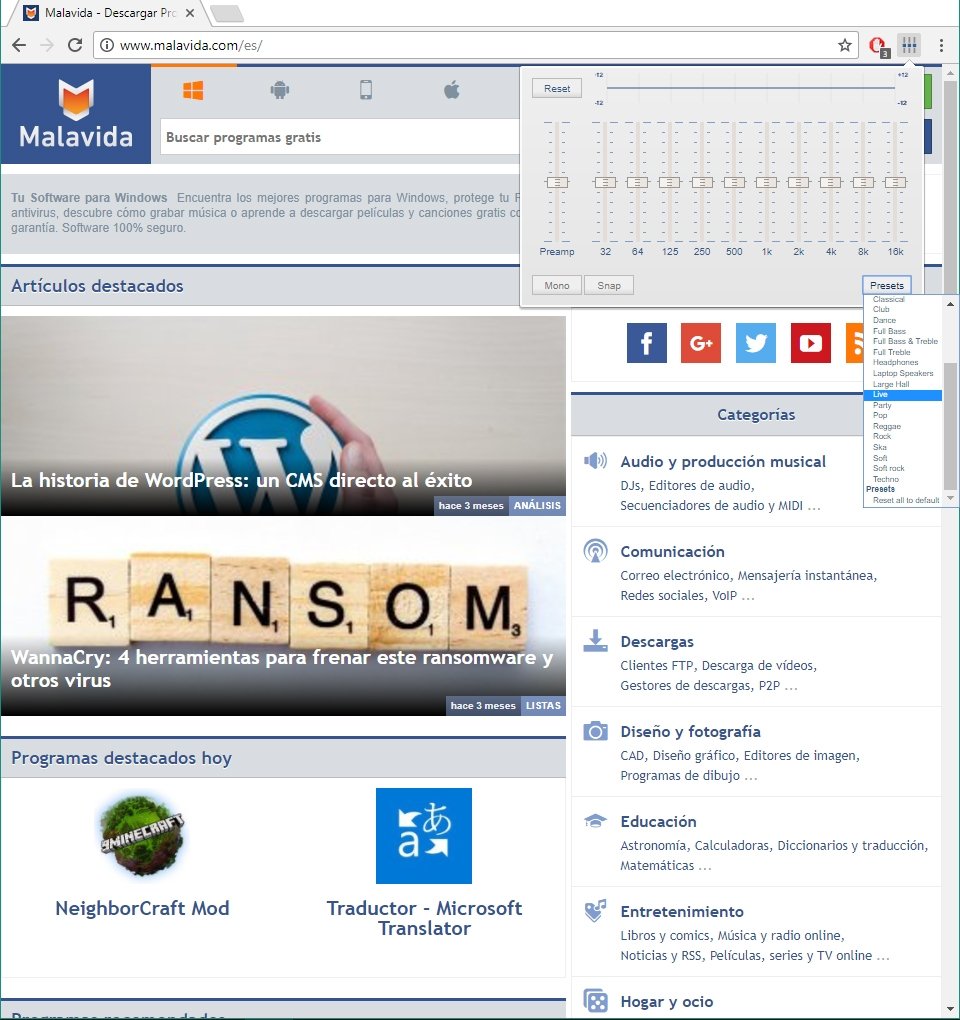The height and width of the screenshot is (1020, 960).
Task: Open the Descargas category link
Action: click(657, 641)
